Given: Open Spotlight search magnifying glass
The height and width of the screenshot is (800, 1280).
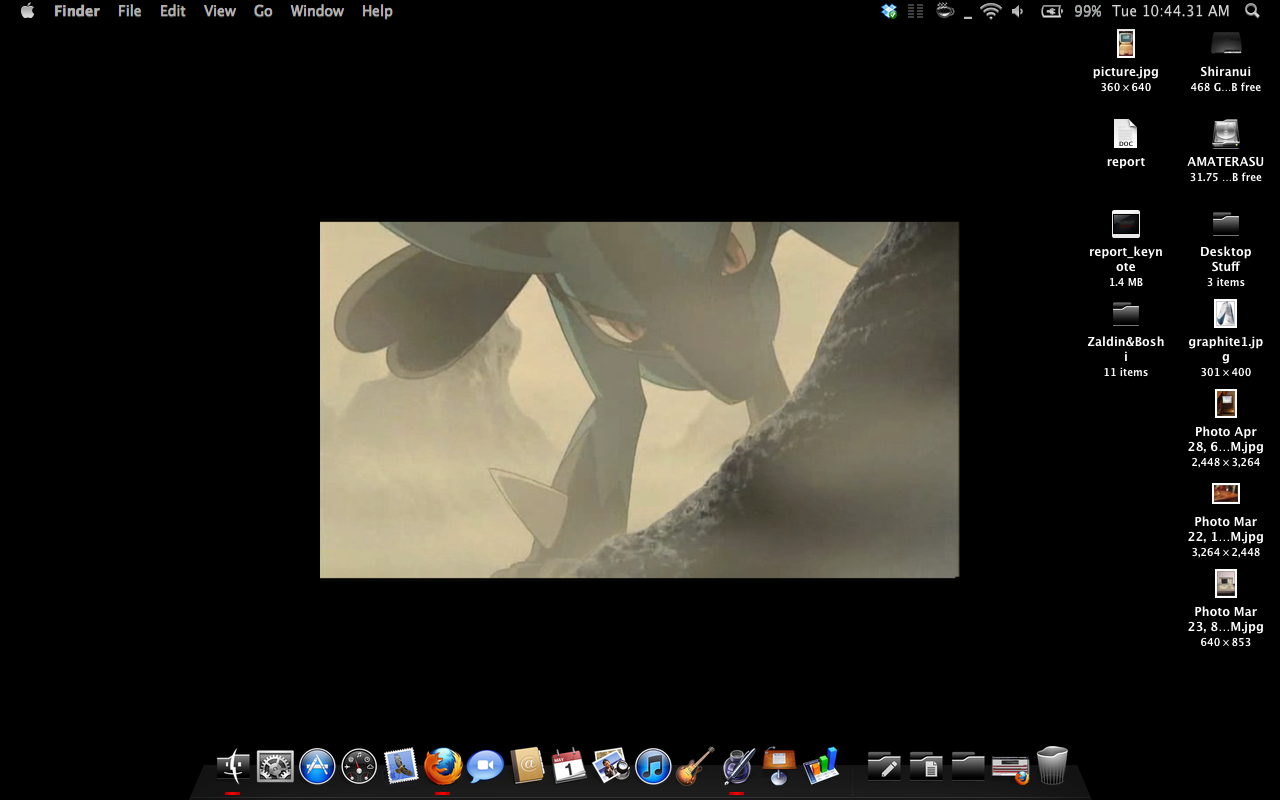Looking at the screenshot, I should pos(1252,11).
